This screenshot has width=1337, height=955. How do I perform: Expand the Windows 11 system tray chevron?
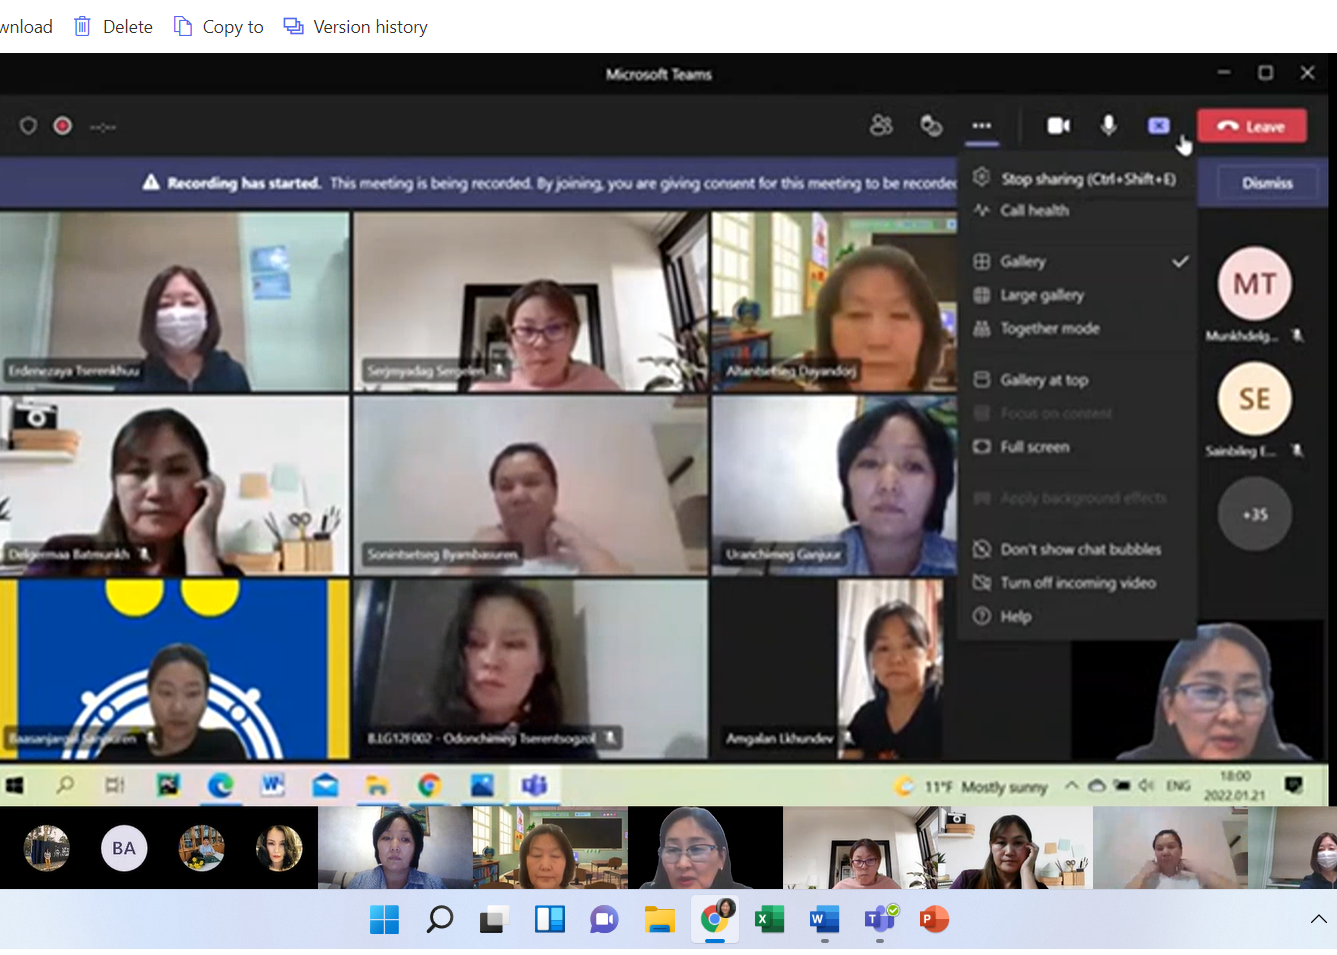(x=1318, y=919)
